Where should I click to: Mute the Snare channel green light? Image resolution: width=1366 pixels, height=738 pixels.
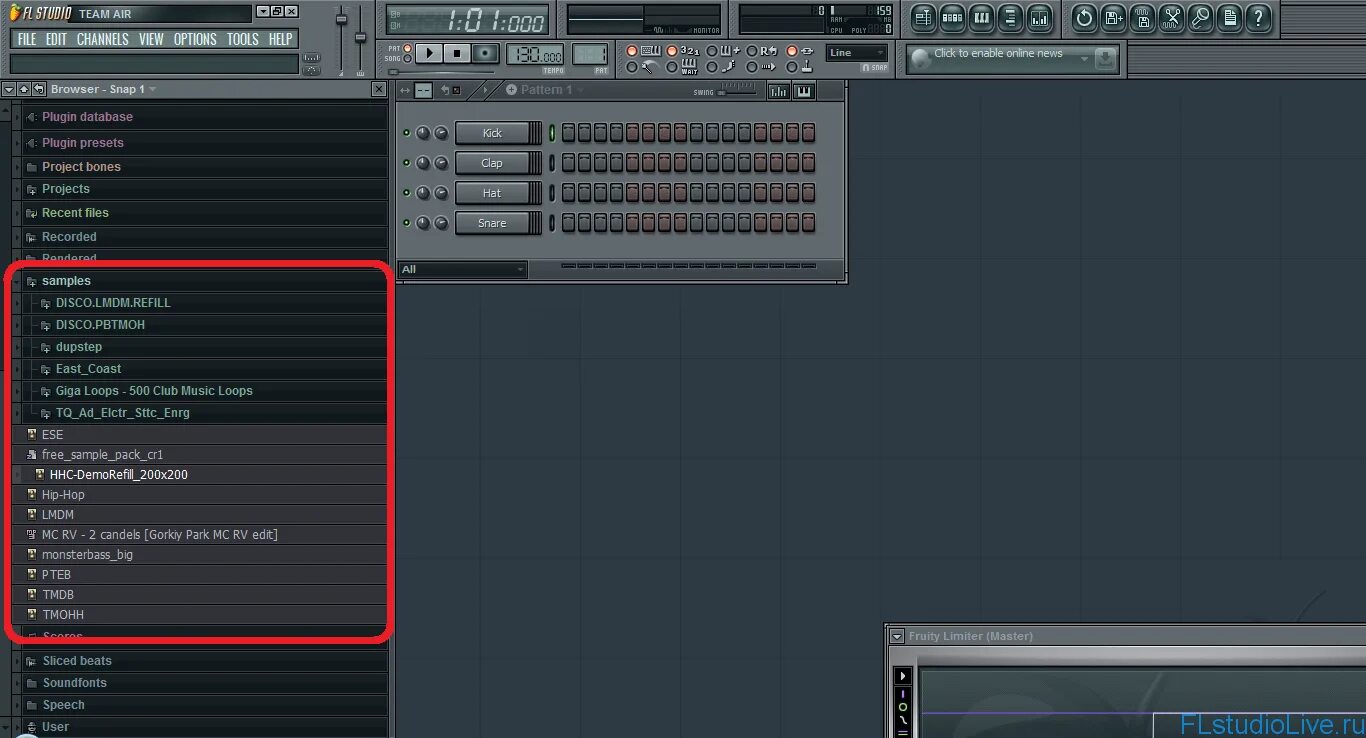(407, 223)
